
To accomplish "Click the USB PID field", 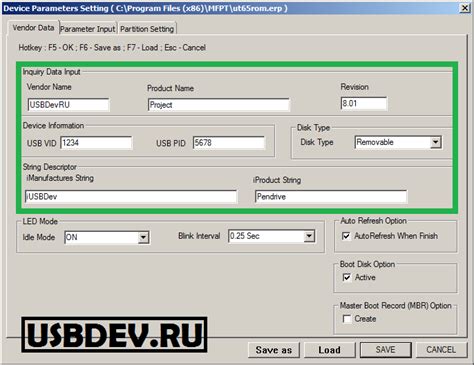I will (x=229, y=143).
